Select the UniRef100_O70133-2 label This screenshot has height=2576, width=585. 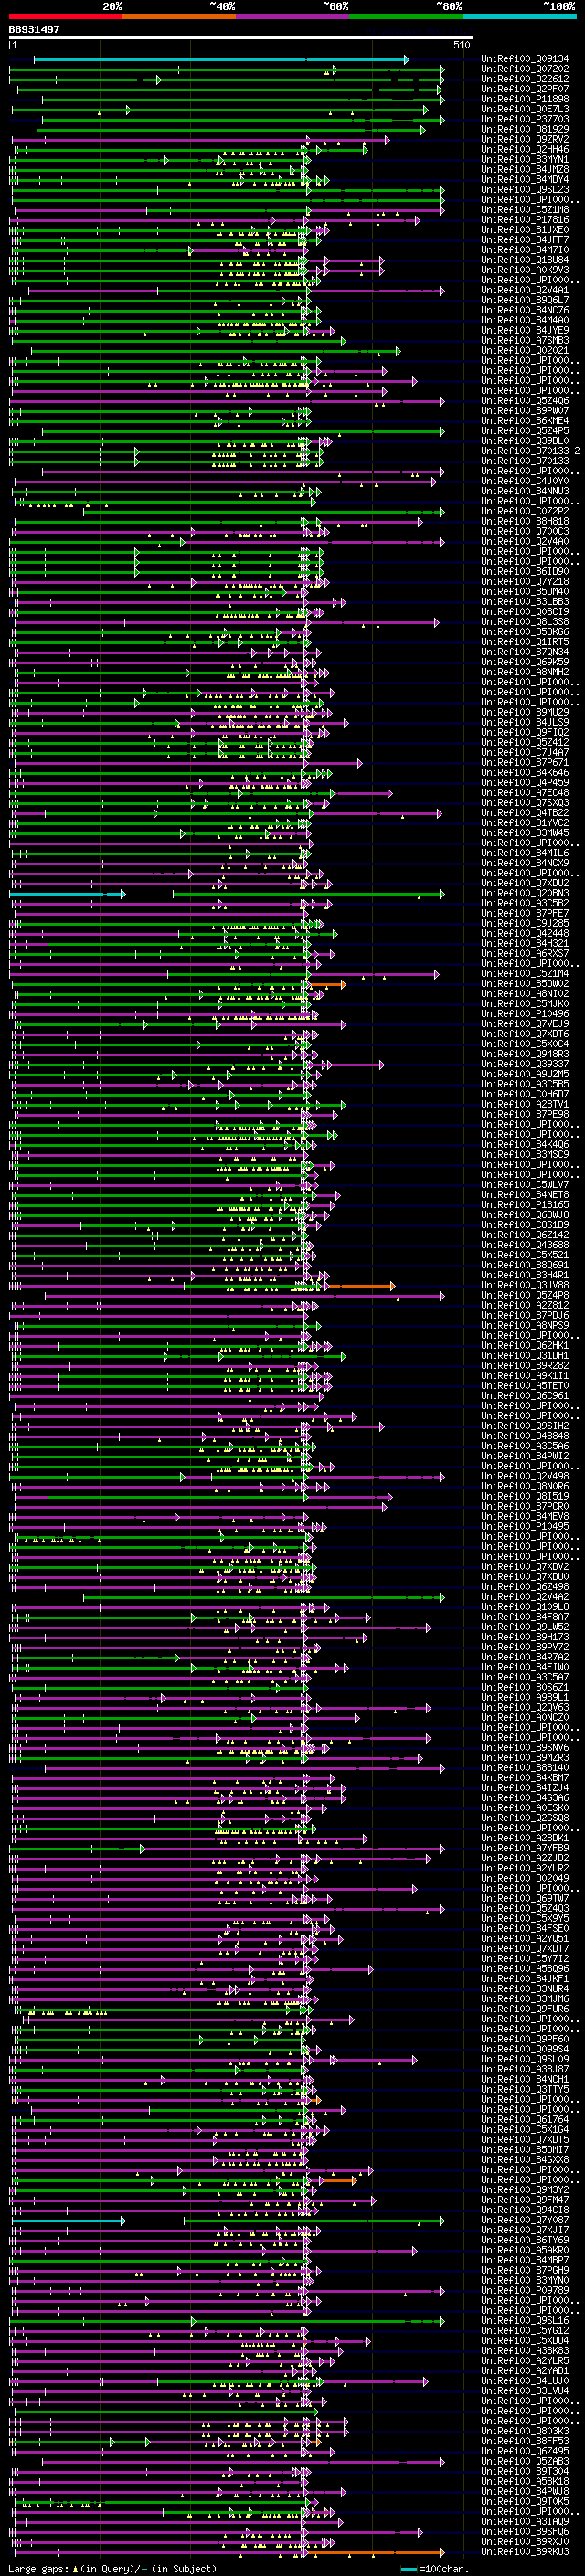tap(530, 452)
